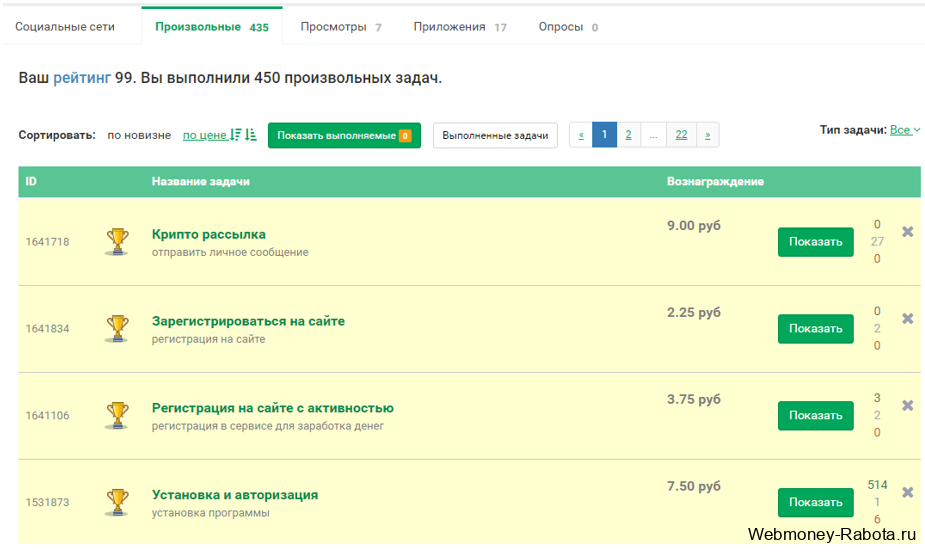Screen dimensions: 925x552
Task: Click Показать for Регистрация на сайте с активностью
Action: click(815, 415)
